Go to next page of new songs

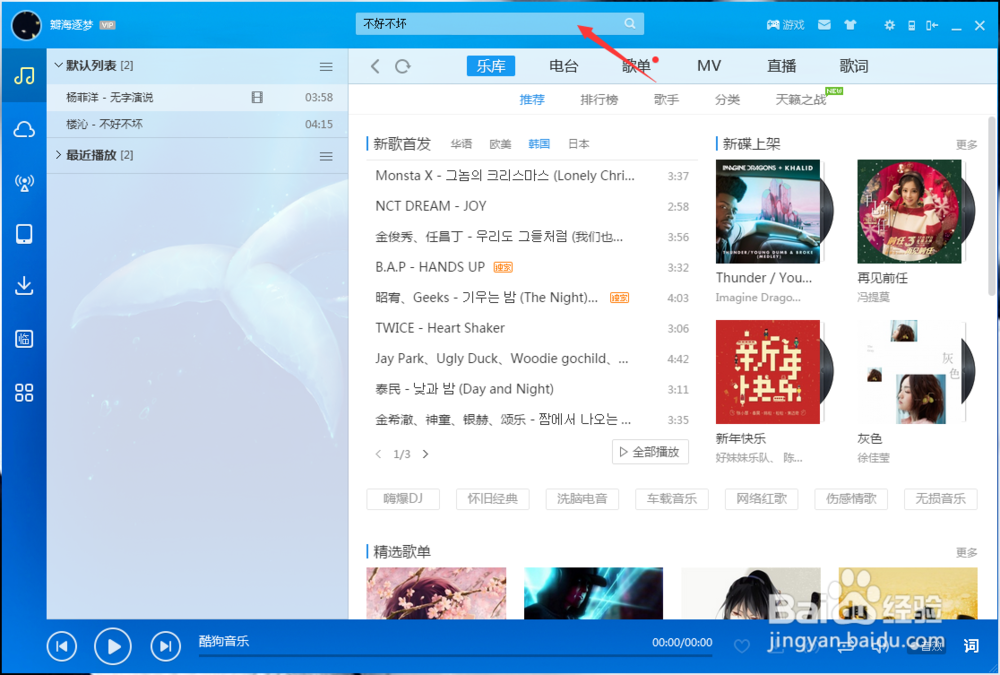[x=425, y=454]
